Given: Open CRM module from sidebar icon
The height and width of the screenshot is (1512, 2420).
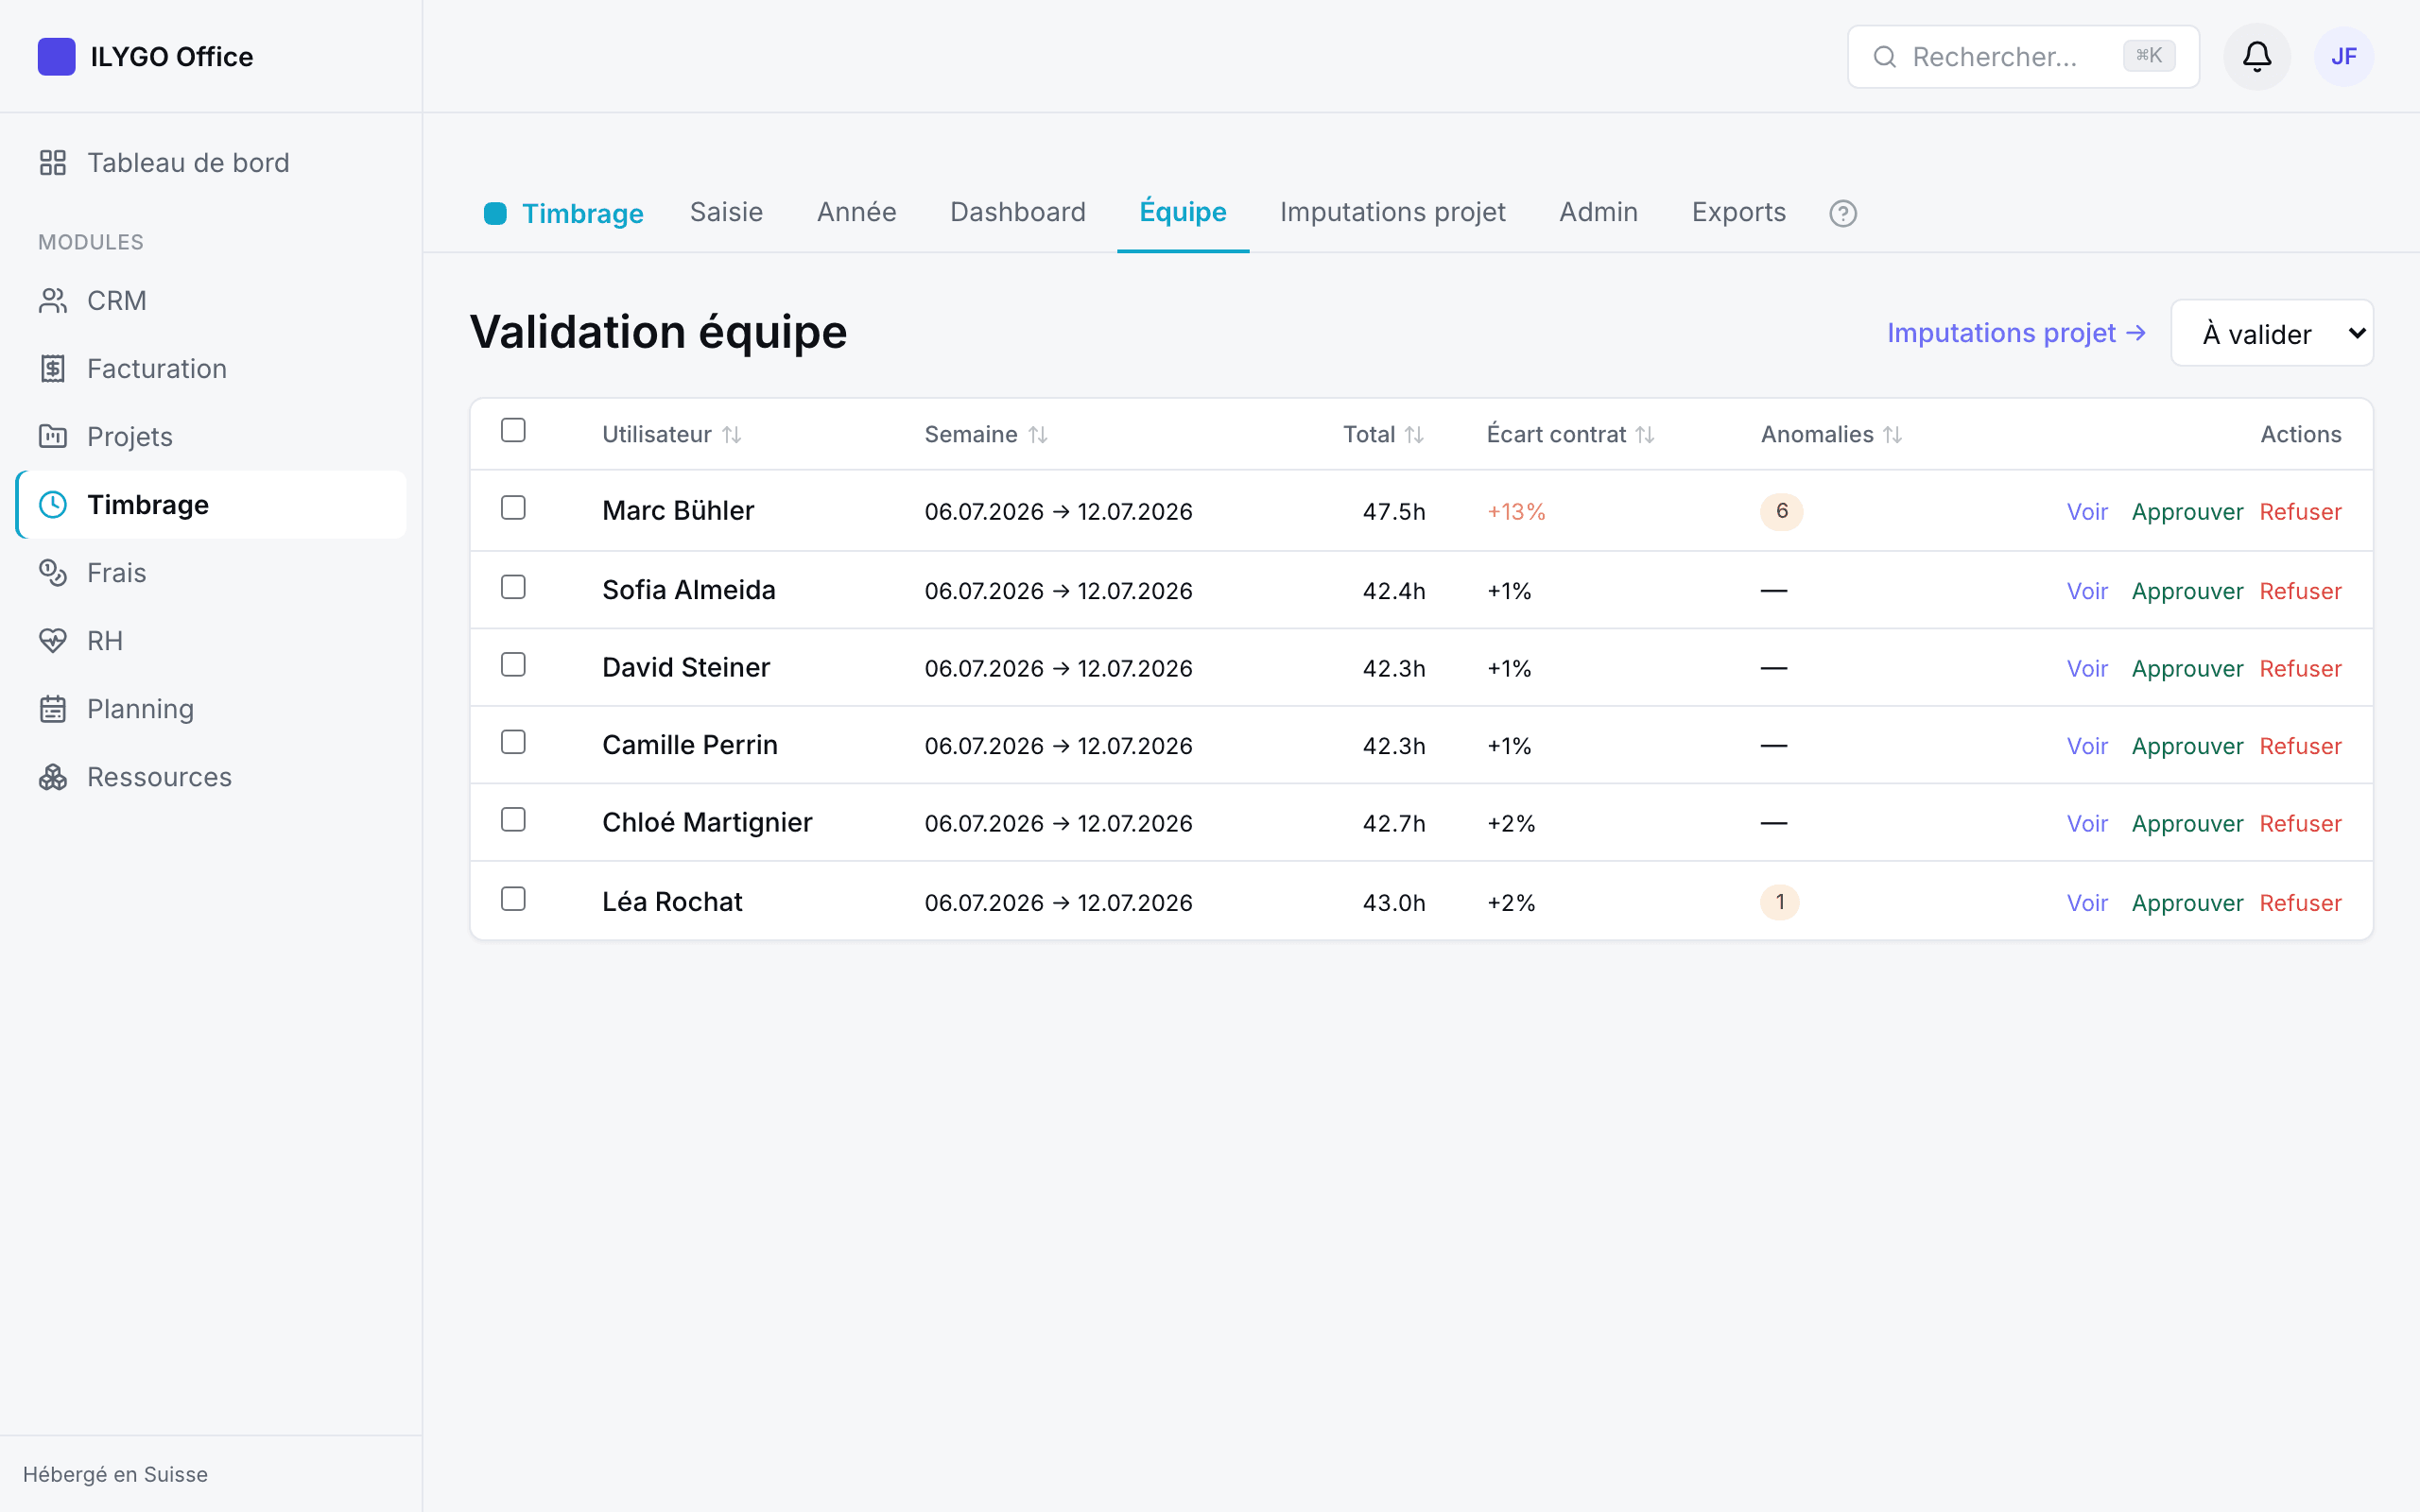Looking at the screenshot, I should (53, 300).
